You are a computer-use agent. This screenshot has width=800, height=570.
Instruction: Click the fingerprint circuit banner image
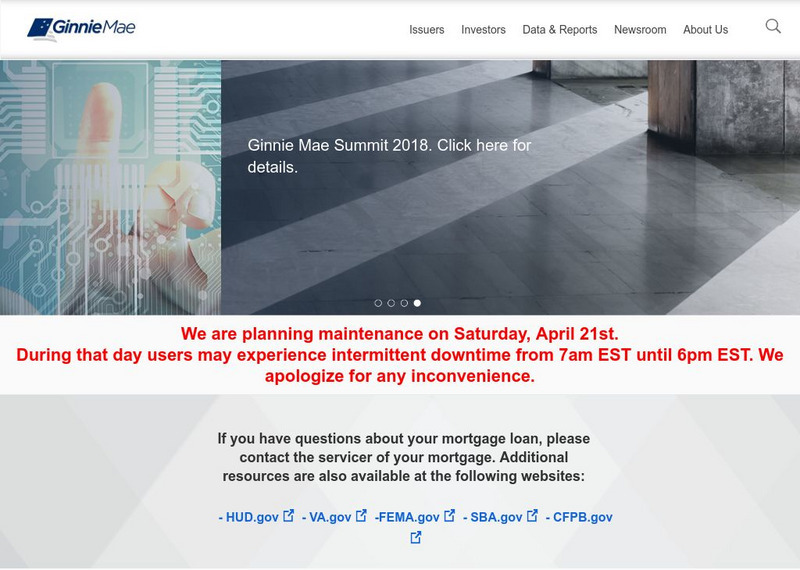coord(110,187)
